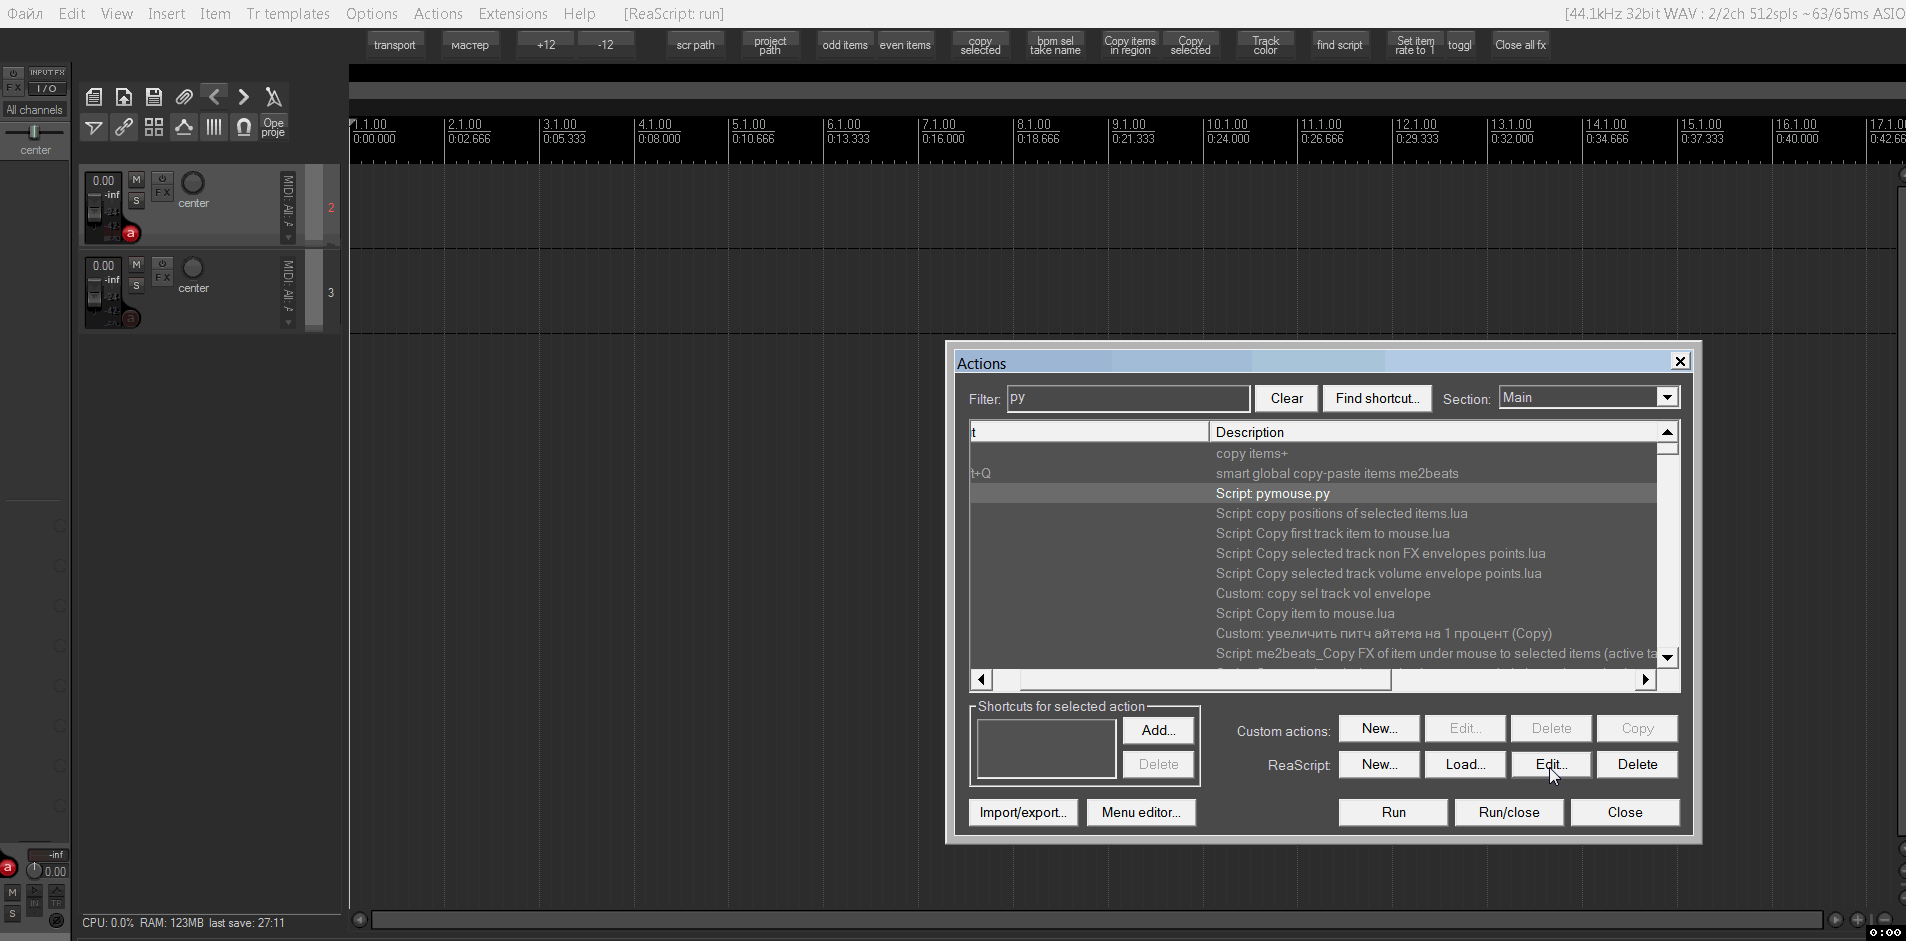
Task: Click the action list's scroll down arrow
Action: pyautogui.click(x=1667, y=658)
